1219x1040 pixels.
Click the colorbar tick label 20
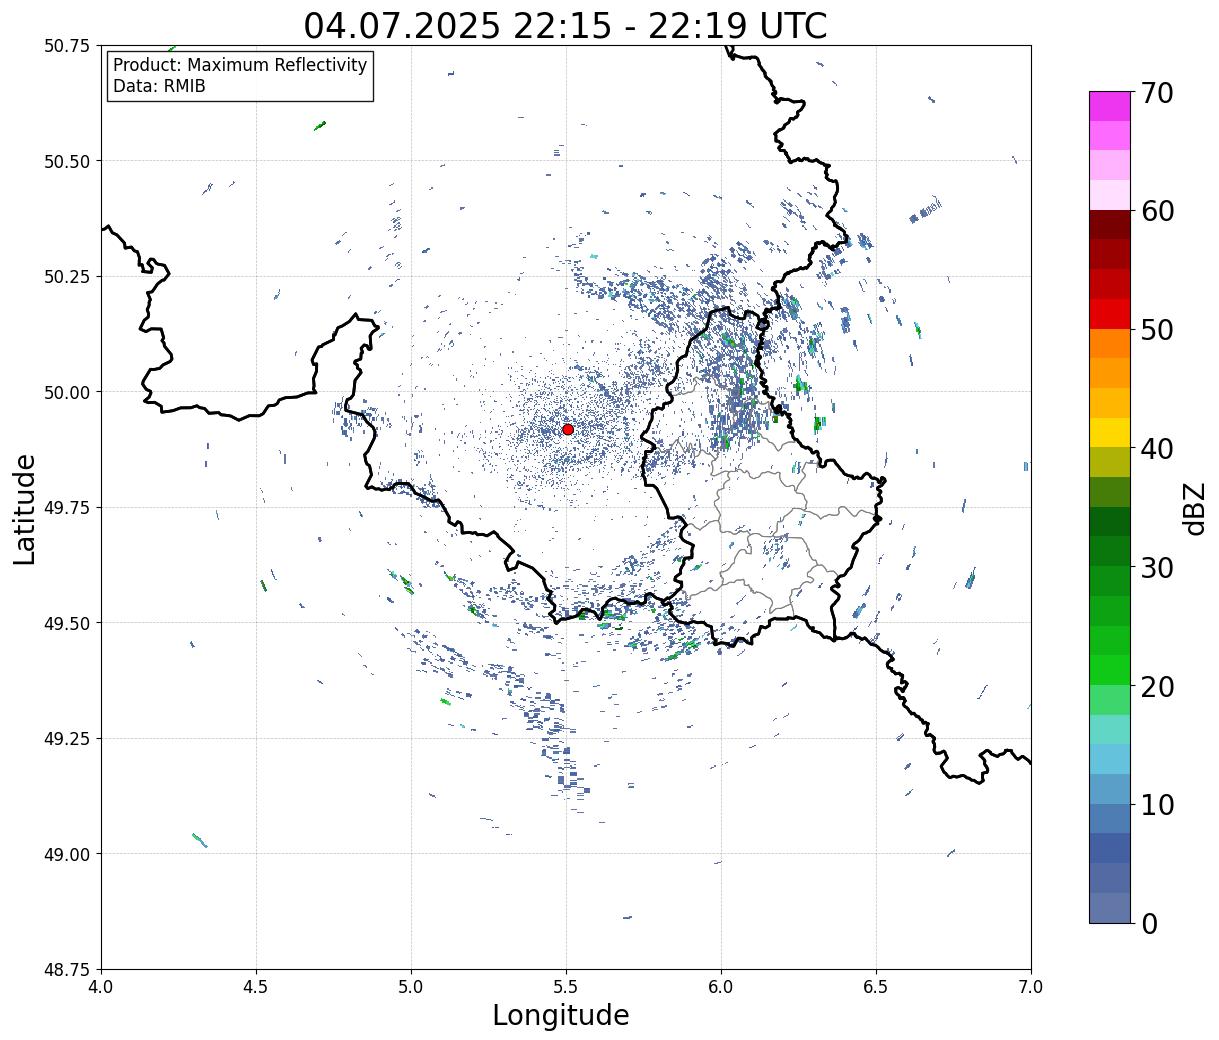1157,686
